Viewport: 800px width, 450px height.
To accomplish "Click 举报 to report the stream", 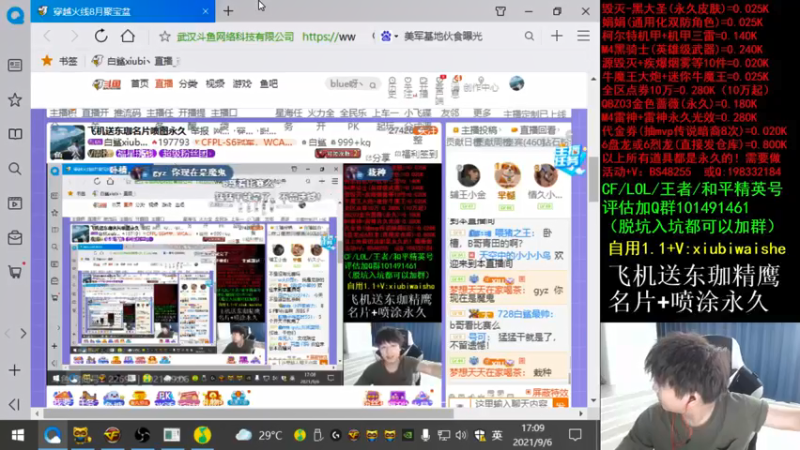I will (199, 131).
